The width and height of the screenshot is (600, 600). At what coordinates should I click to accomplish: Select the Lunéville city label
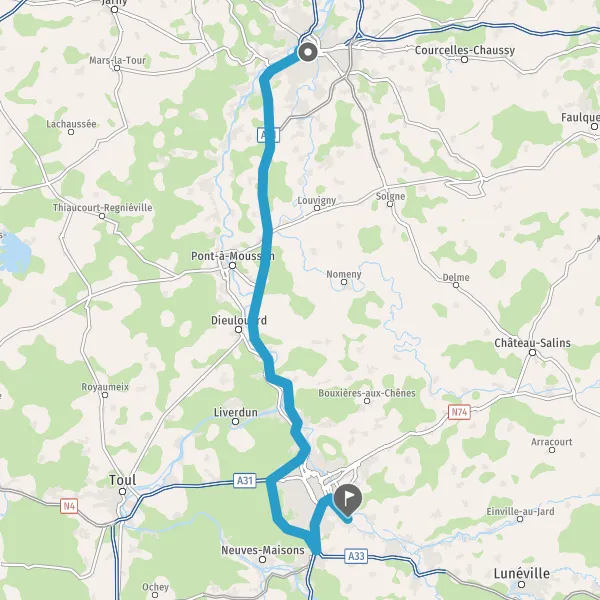coord(522,574)
